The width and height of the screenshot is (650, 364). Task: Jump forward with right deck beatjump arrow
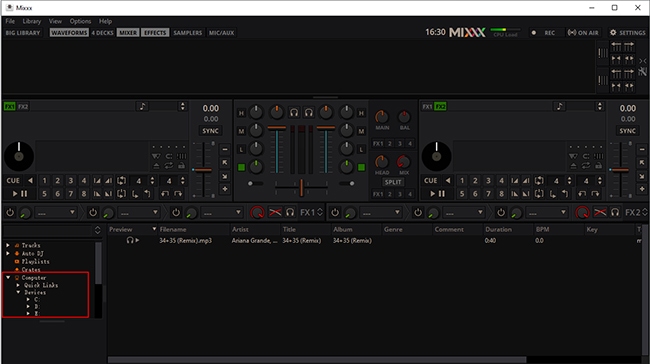click(595, 194)
